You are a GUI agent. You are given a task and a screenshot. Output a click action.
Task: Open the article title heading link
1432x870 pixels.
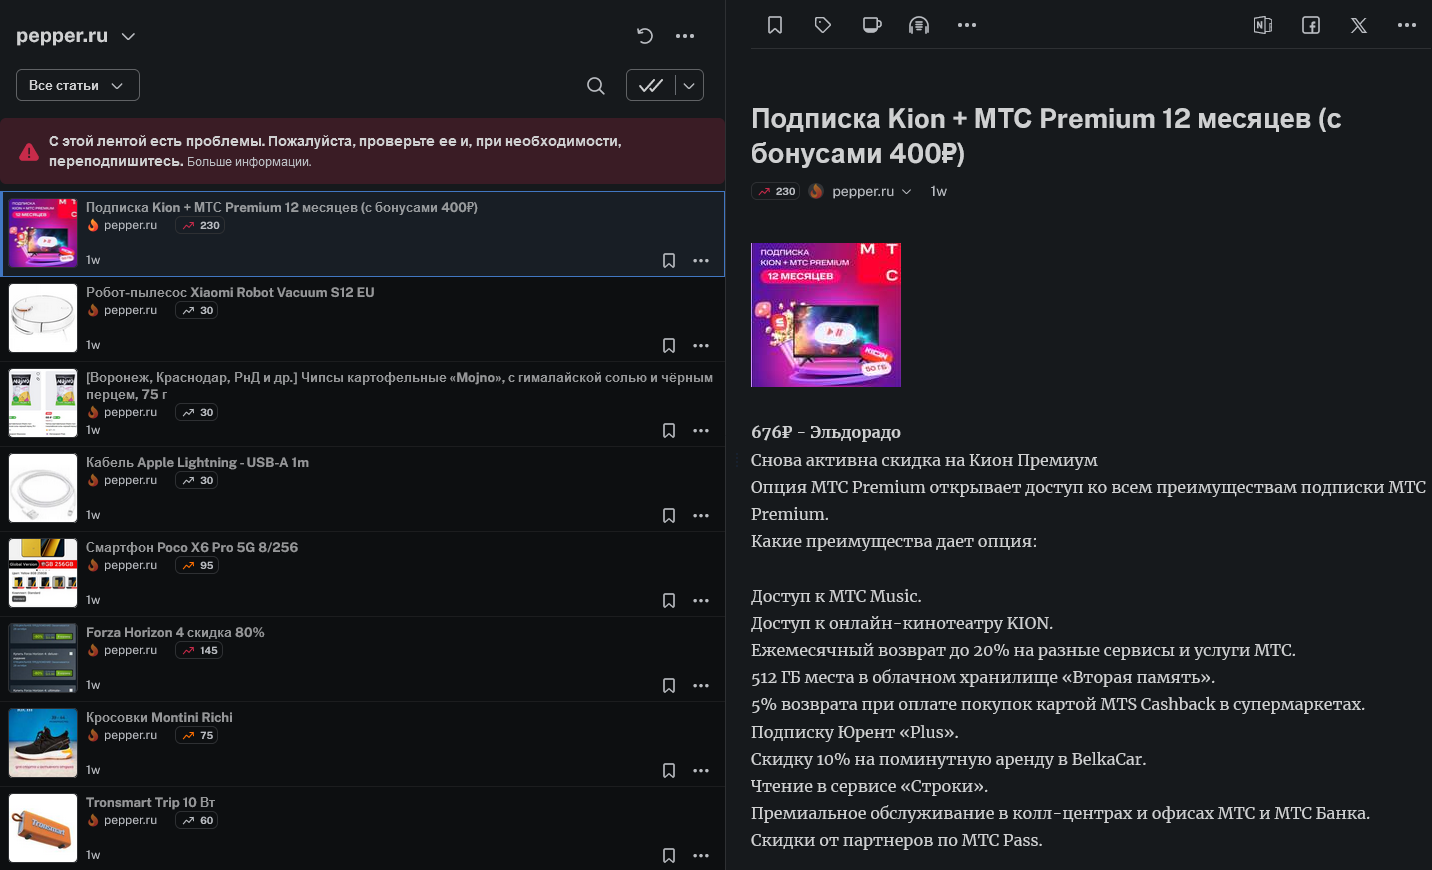[1046, 135]
